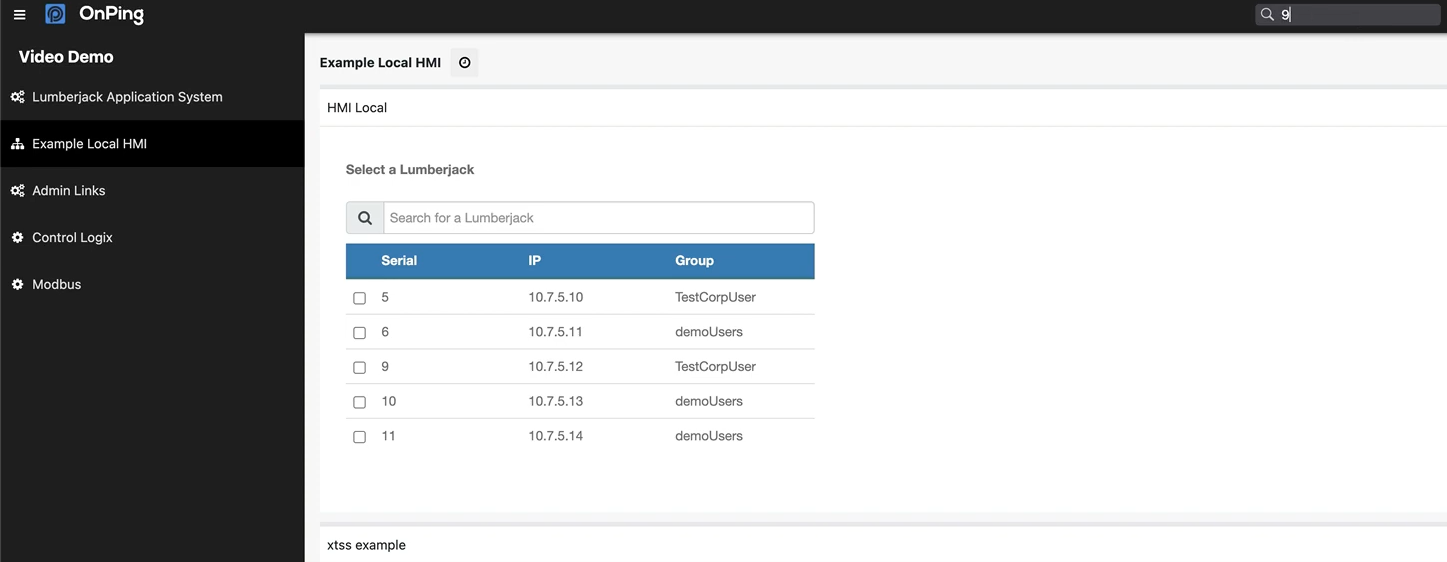Click the Select a Lumberjack heading
This screenshot has height=562, width=1447.
[x=410, y=170]
